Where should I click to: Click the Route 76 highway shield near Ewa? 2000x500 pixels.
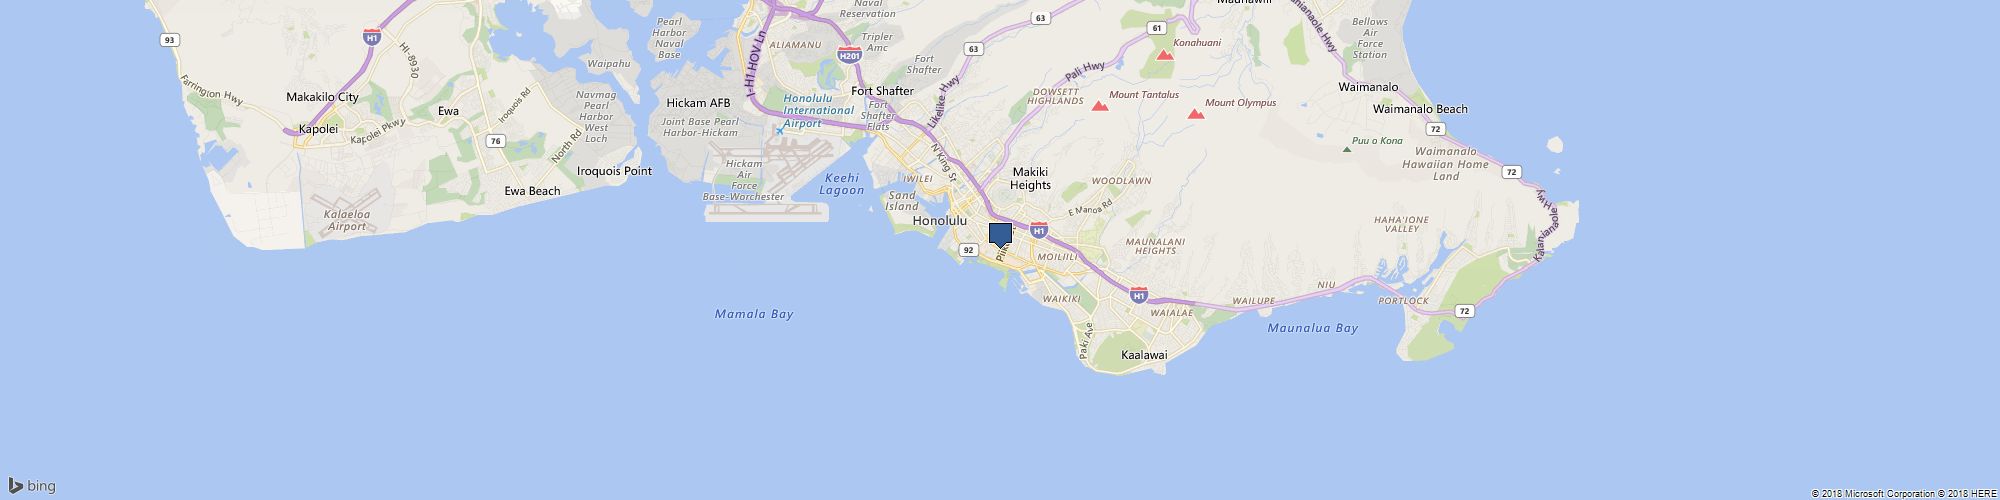495,141
